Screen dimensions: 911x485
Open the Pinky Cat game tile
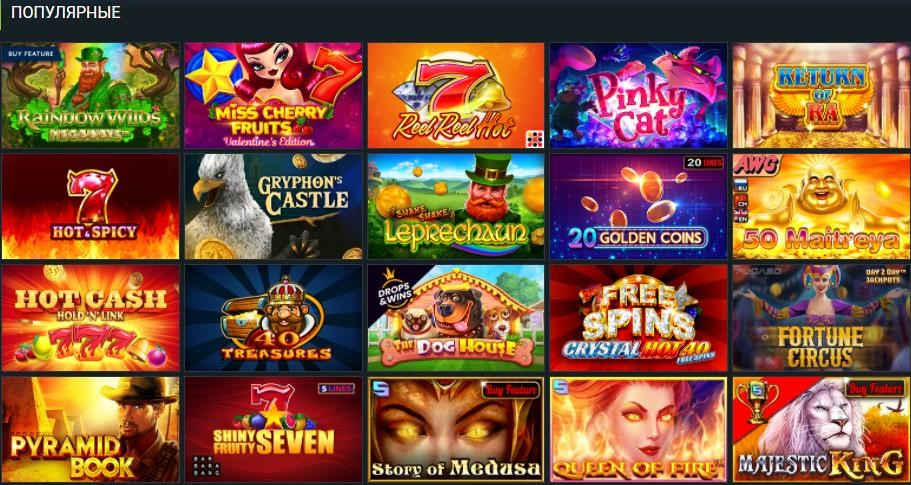pos(639,95)
